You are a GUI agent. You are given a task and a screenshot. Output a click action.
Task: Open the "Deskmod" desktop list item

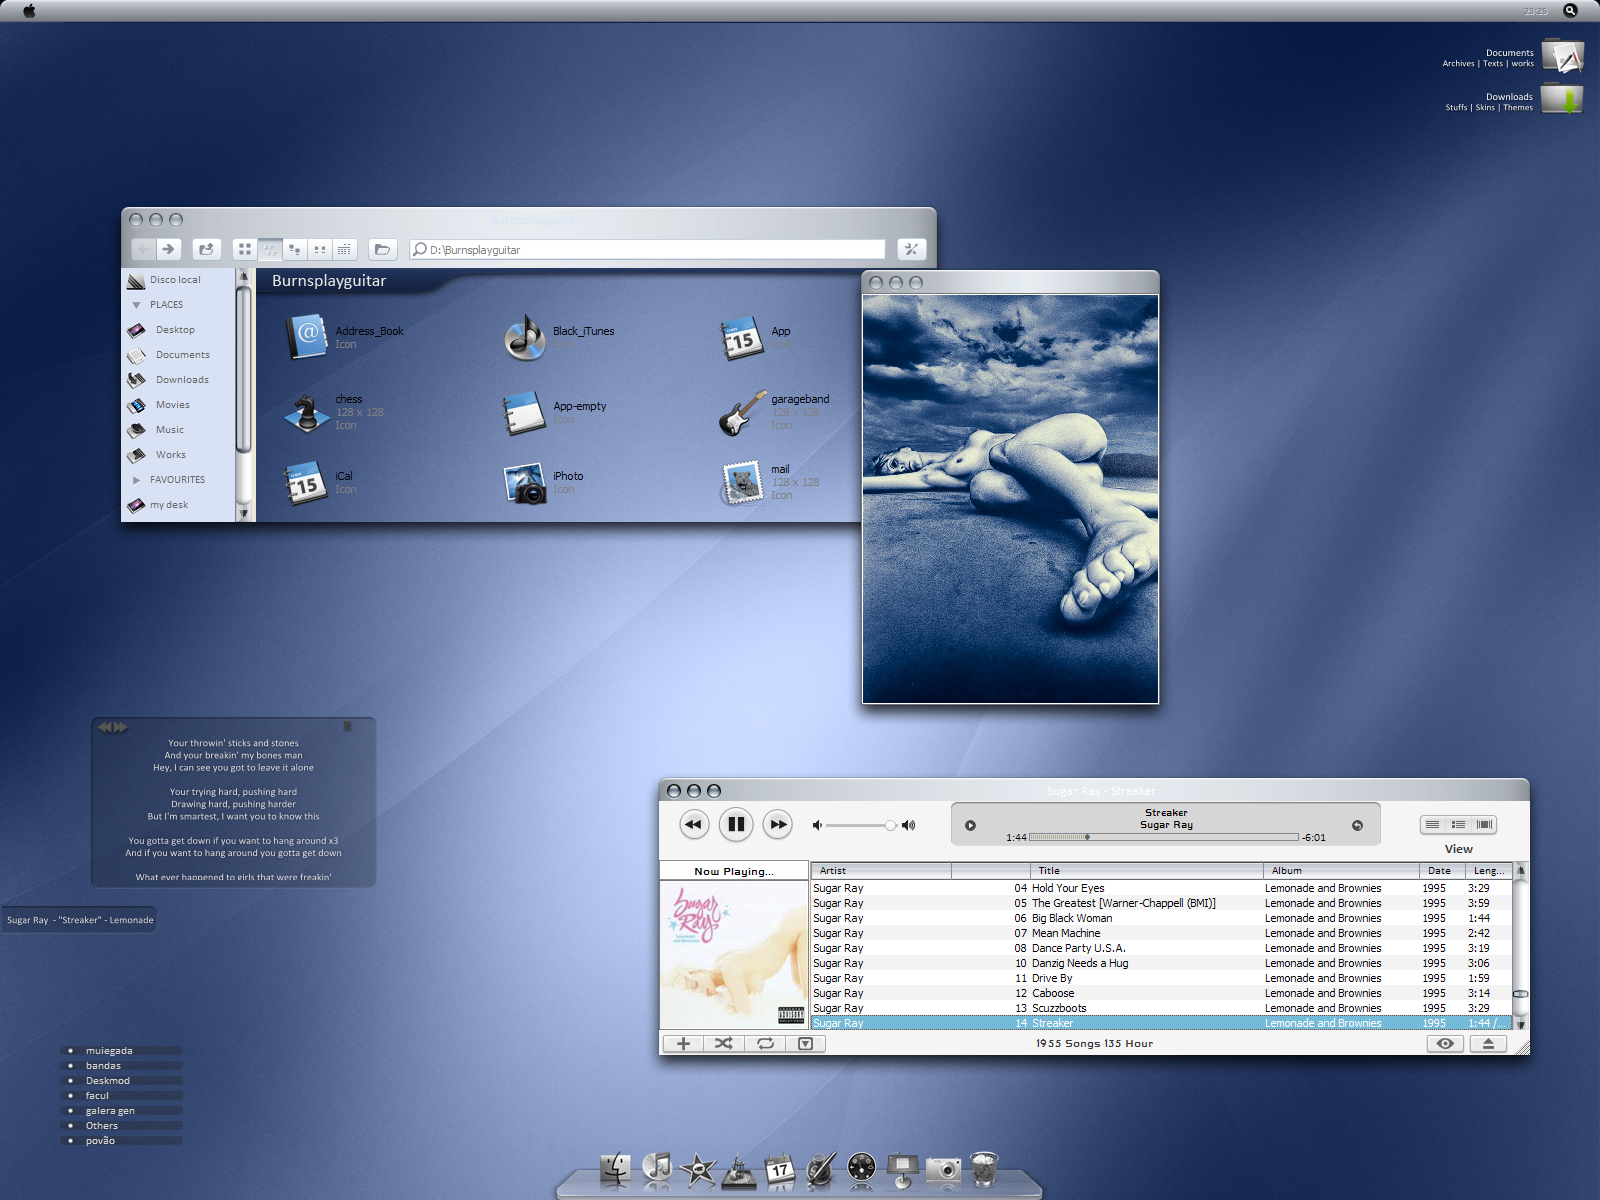pyautogui.click(x=108, y=1081)
